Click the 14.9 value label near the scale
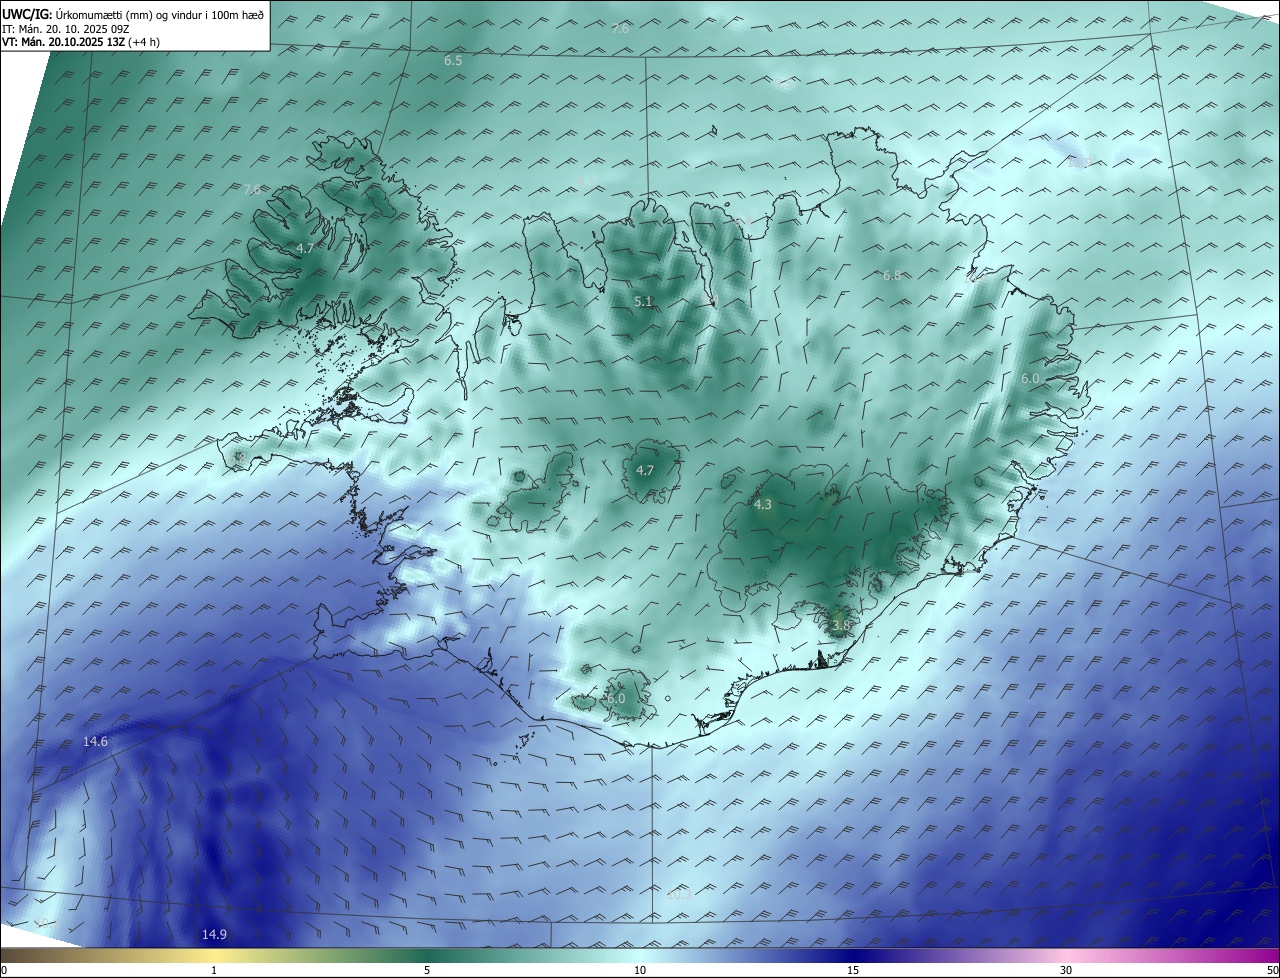The width and height of the screenshot is (1280, 978). (214, 934)
